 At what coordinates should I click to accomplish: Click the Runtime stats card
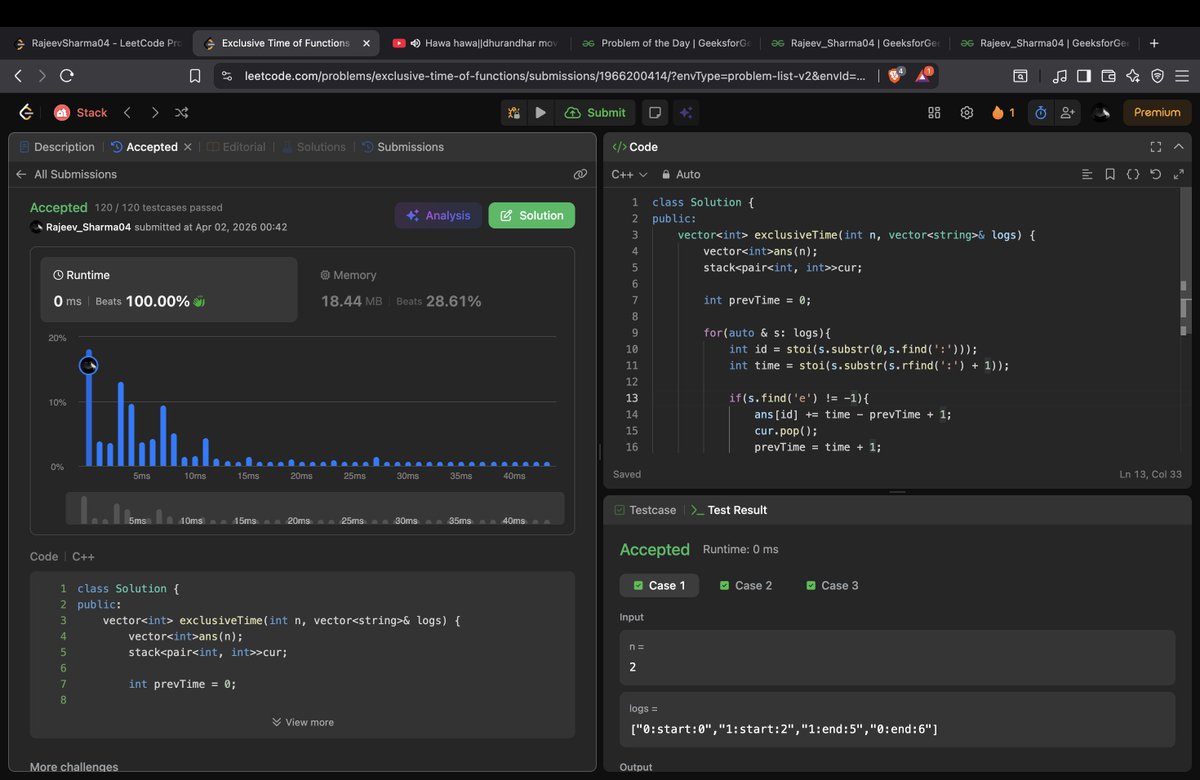click(x=169, y=289)
